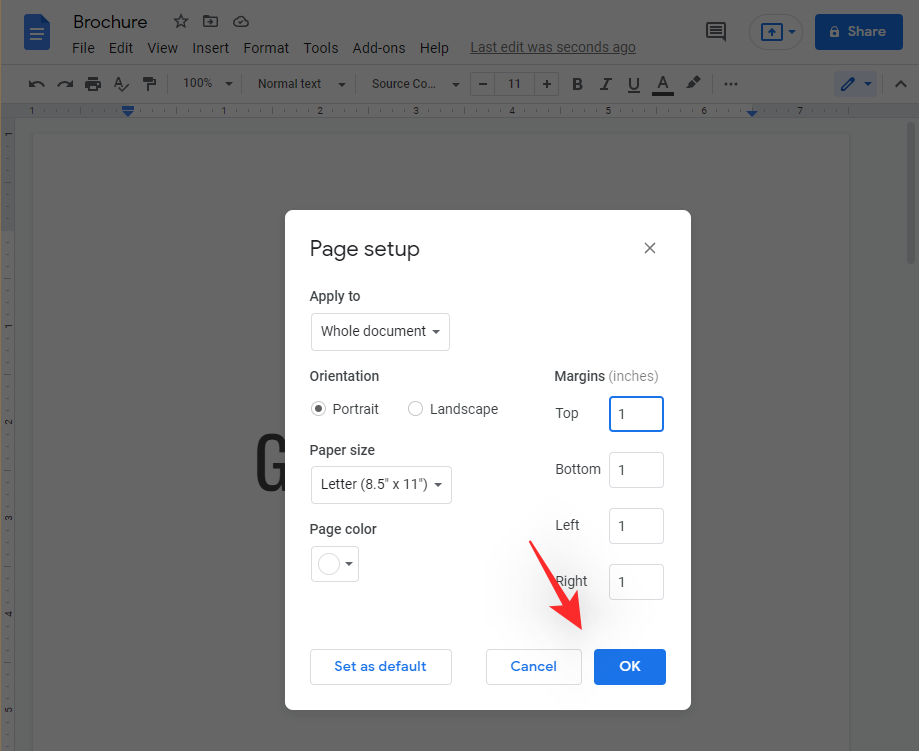Click the OK button
The width and height of the screenshot is (919, 751).
coord(629,667)
